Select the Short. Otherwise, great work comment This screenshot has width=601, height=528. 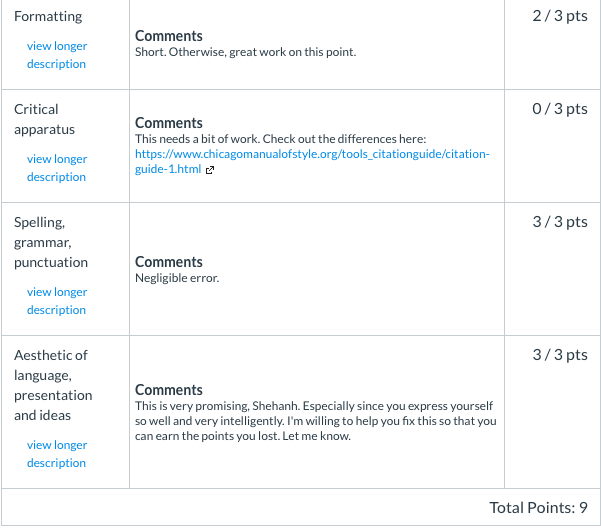click(x=245, y=52)
